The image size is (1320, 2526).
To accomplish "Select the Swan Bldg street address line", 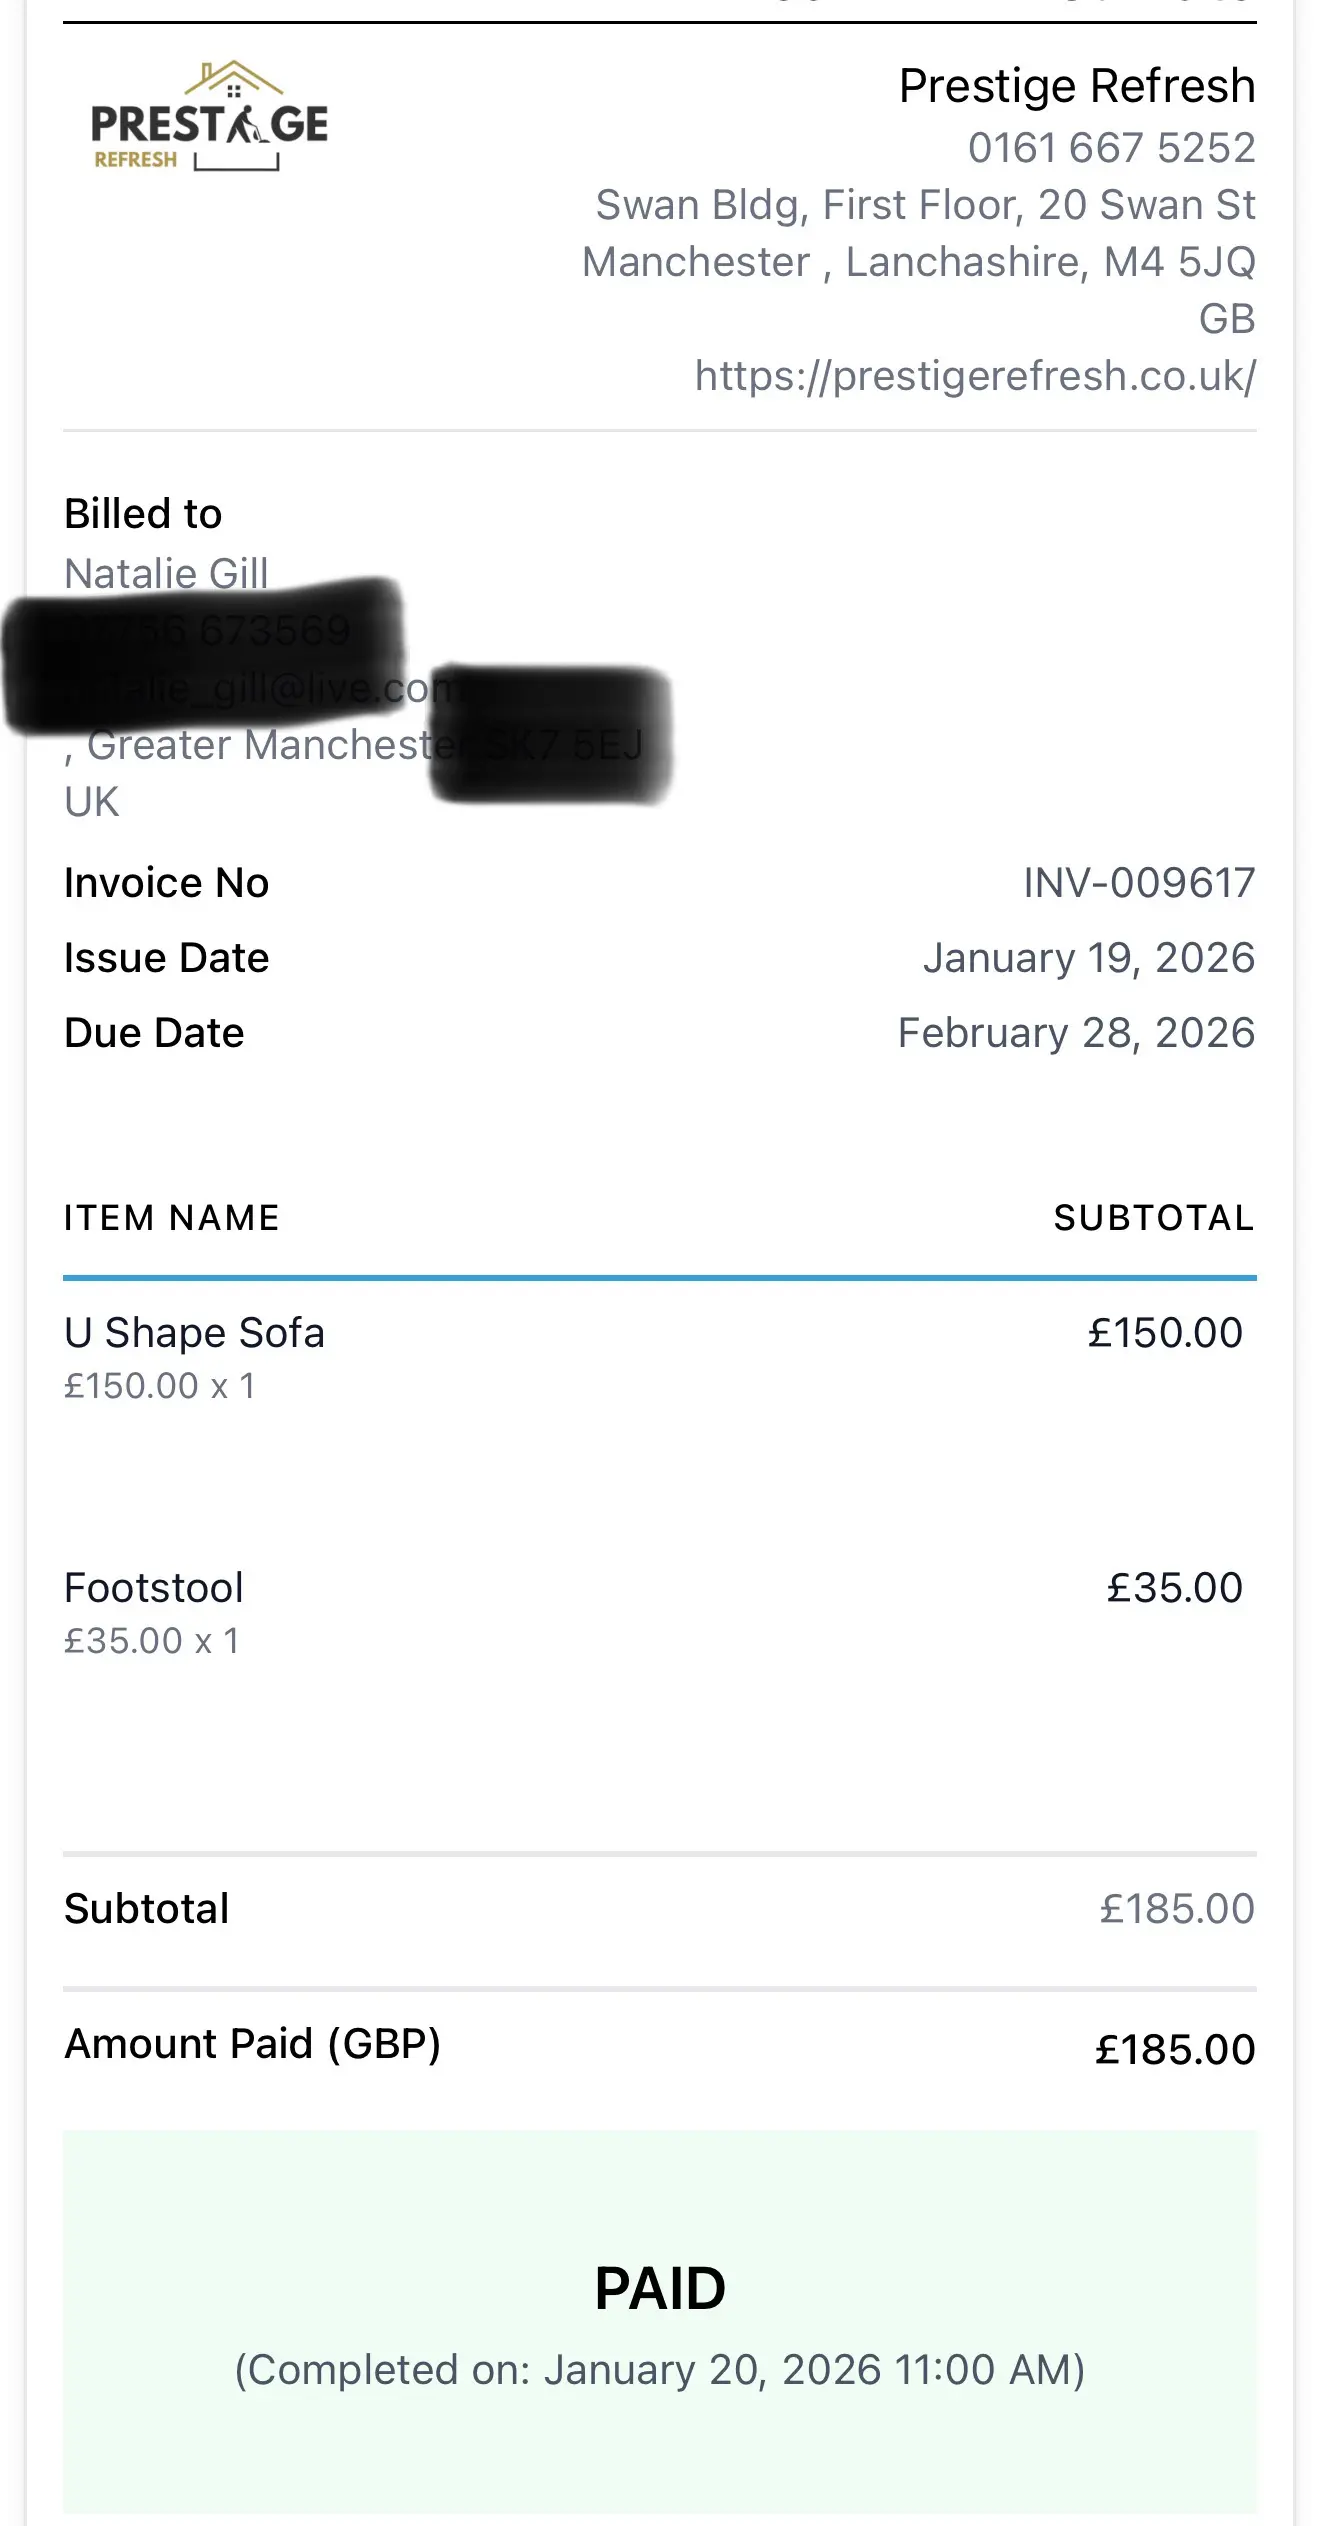I will coord(925,205).
